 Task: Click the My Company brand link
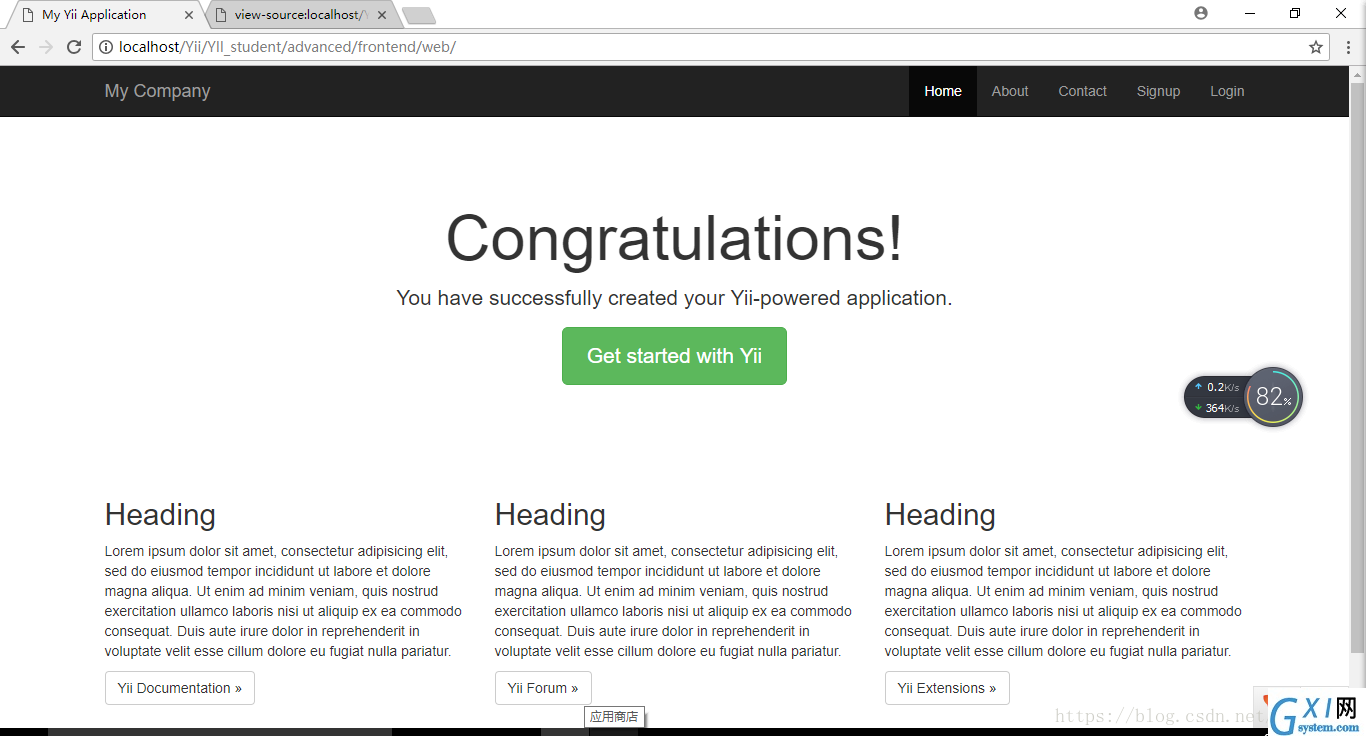157,91
